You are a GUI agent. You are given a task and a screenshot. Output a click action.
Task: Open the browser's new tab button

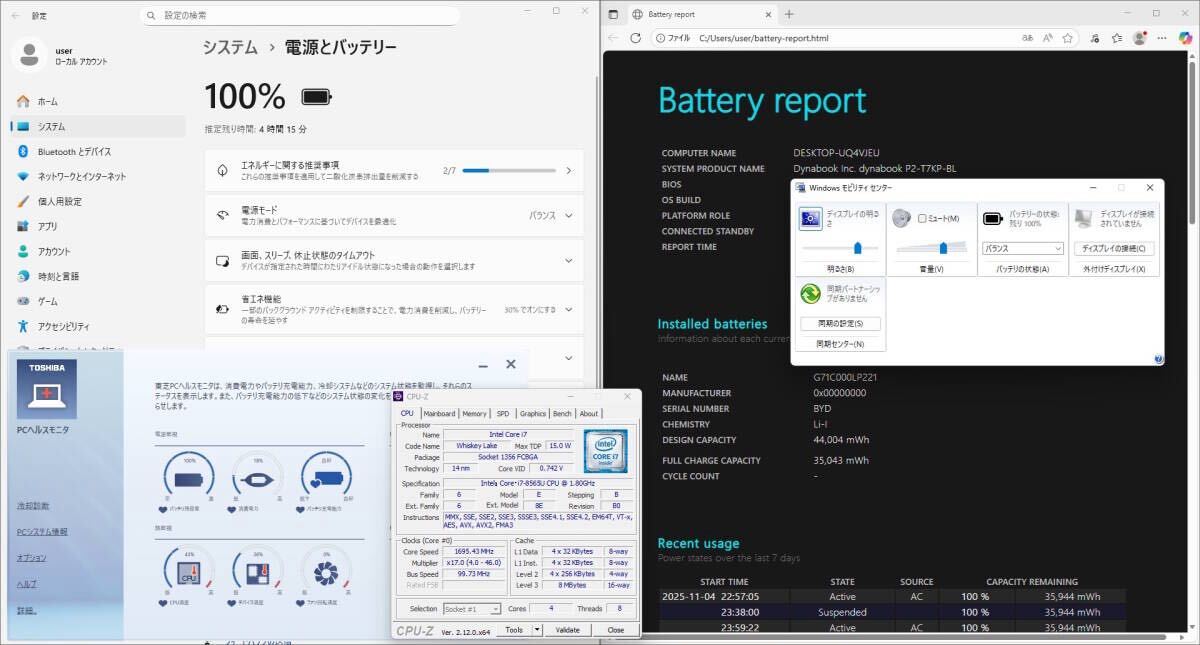[789, 14]
